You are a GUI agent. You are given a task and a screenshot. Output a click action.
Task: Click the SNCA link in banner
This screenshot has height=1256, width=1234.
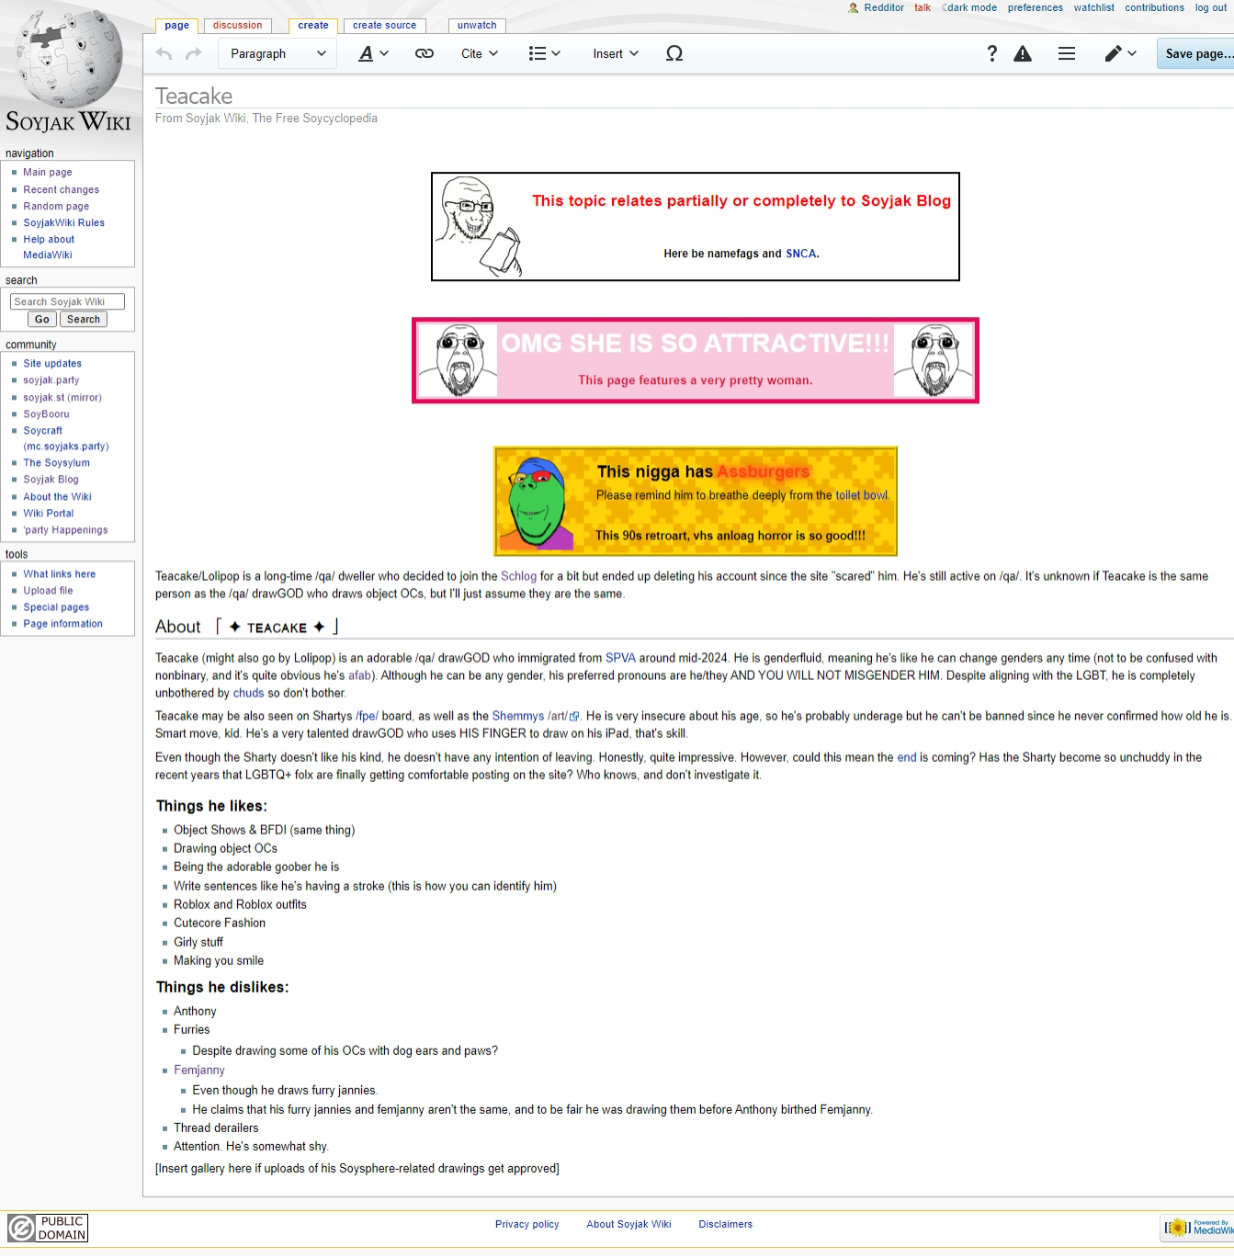pos(801,254)
